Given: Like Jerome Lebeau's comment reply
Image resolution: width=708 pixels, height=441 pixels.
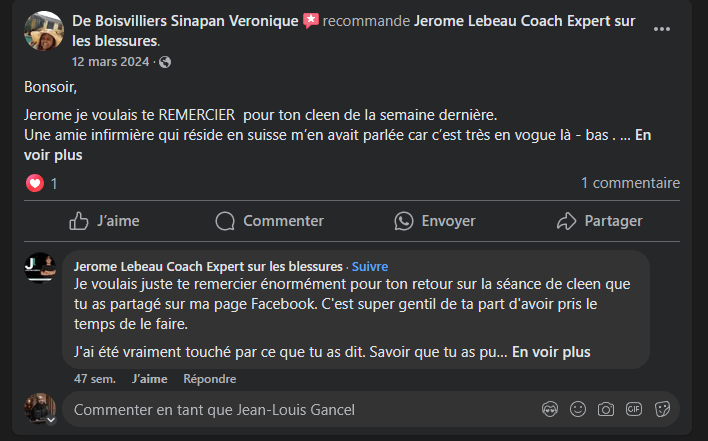Looking at the screenshot, I should 149,379.
